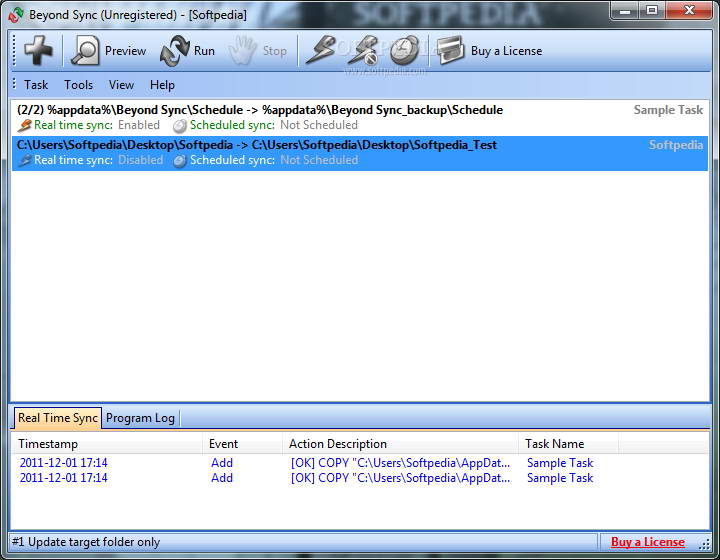
Task: Click the Preview magnifier icon
Action: click(x=85, y=50)
